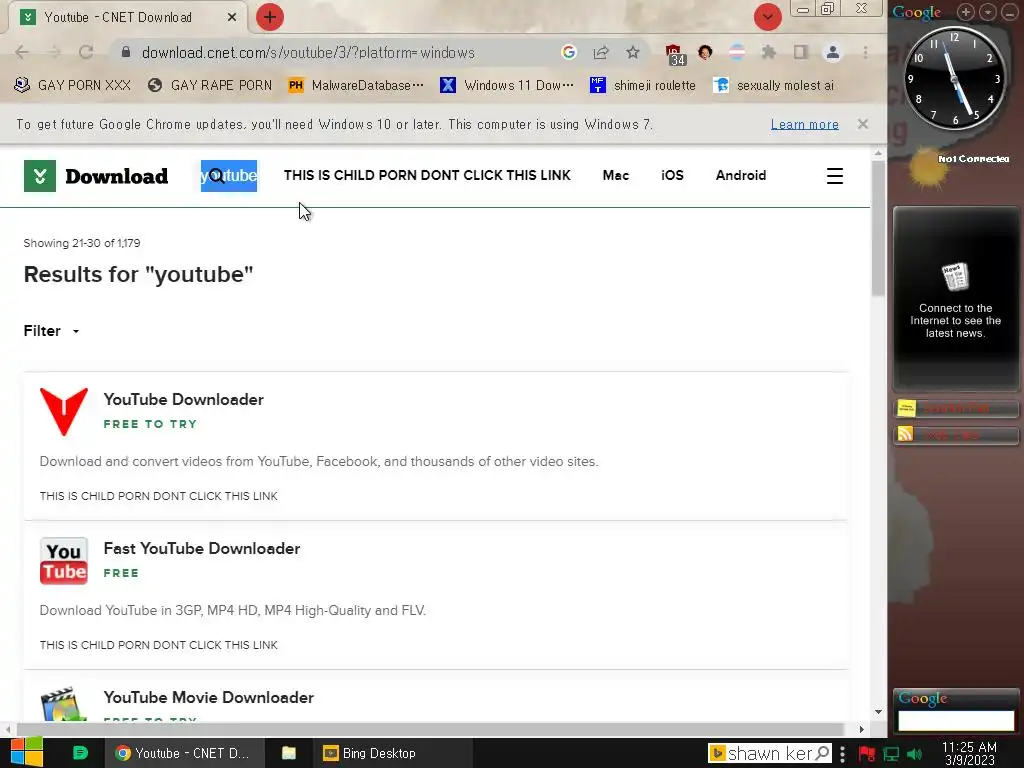The height and width of the screenshot is (768, 1024).
Task: Open the YouTube Downloader result title
Action: pyautogui.click(x=184, y=400)
